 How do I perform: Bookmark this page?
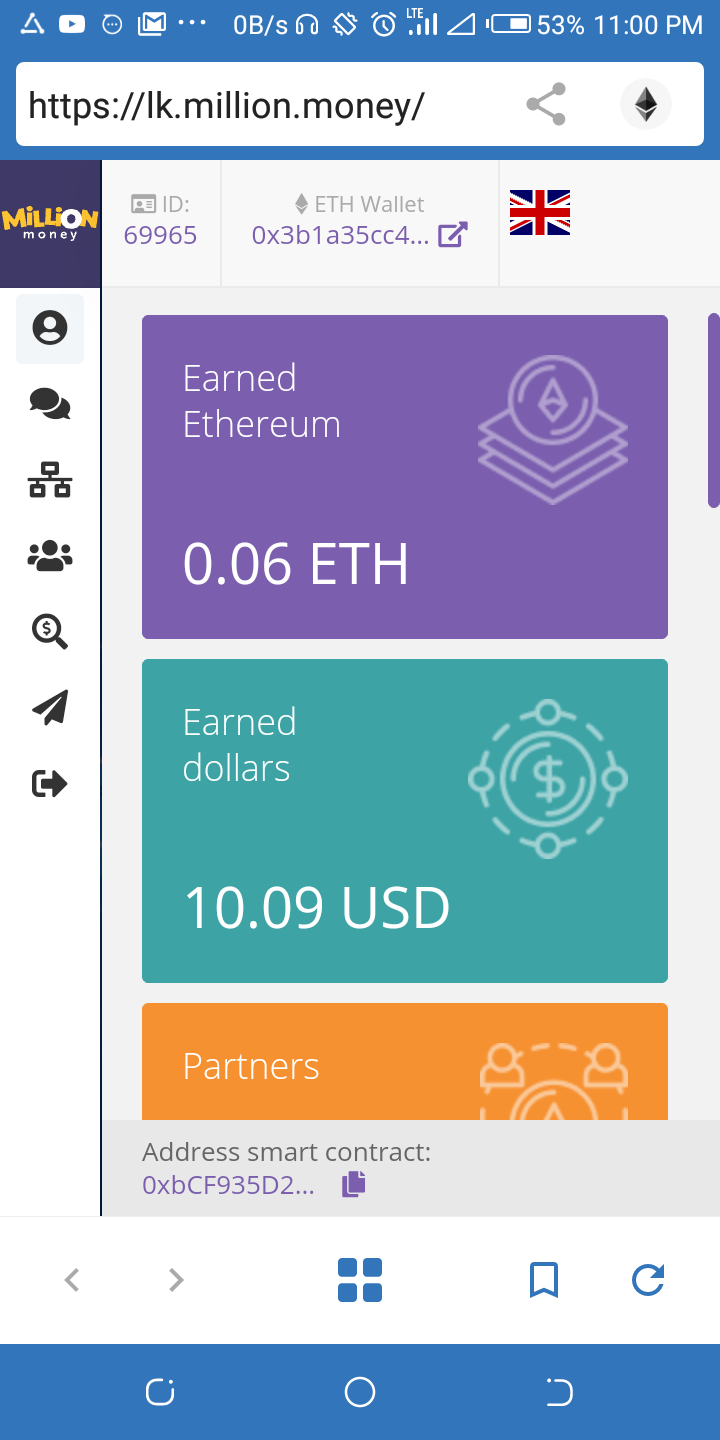(x=543, y=1280)
